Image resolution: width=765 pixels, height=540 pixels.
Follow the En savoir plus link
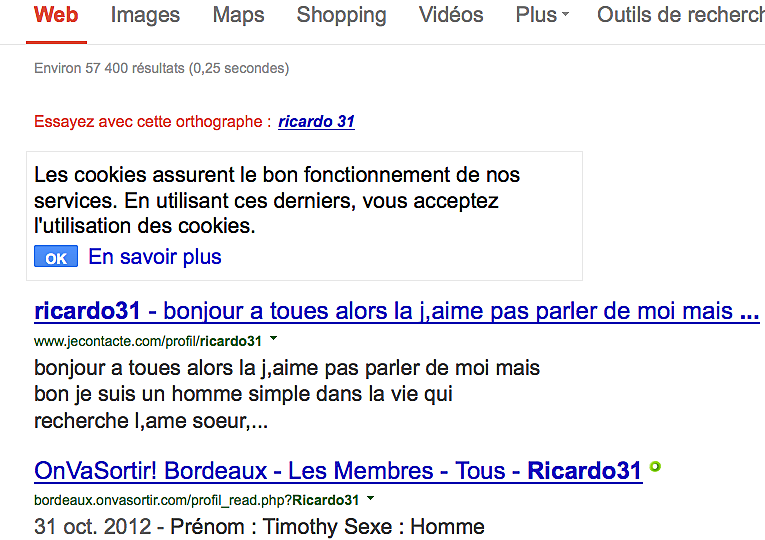click(x=155, y=257)
